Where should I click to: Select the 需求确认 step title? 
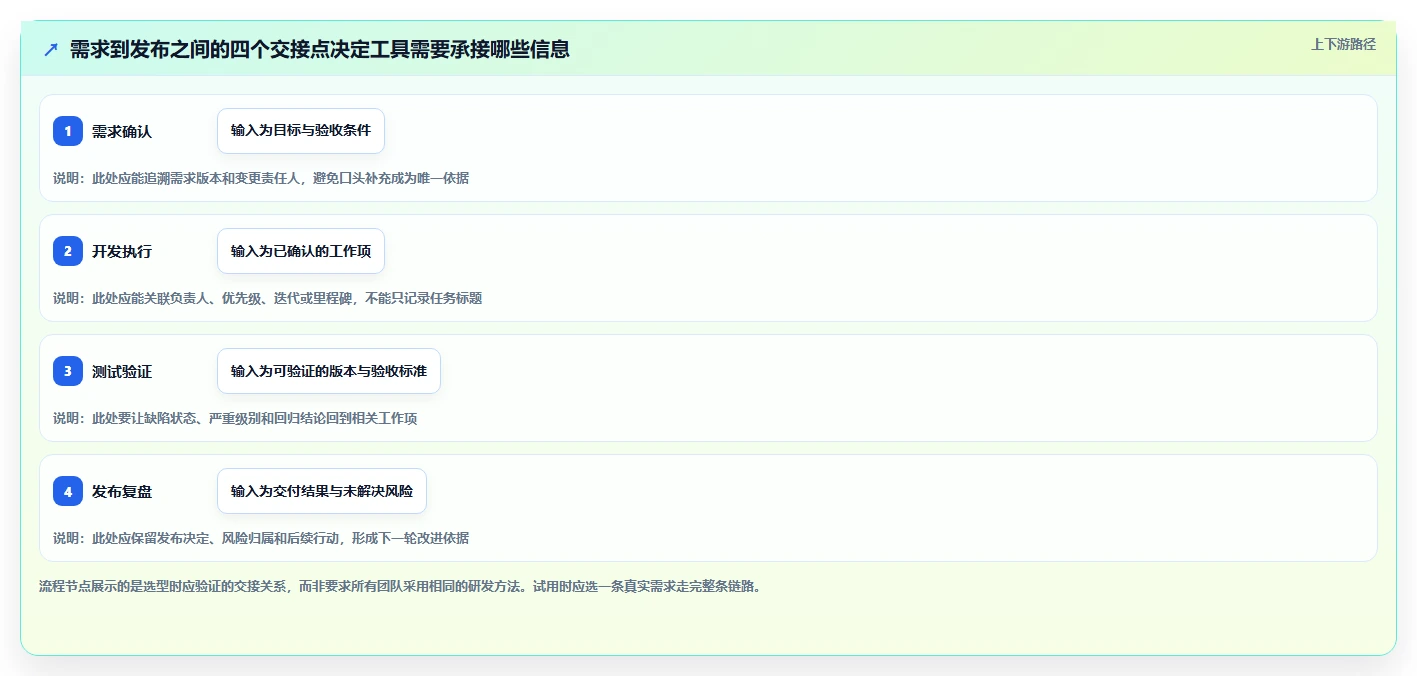(122, 131)
